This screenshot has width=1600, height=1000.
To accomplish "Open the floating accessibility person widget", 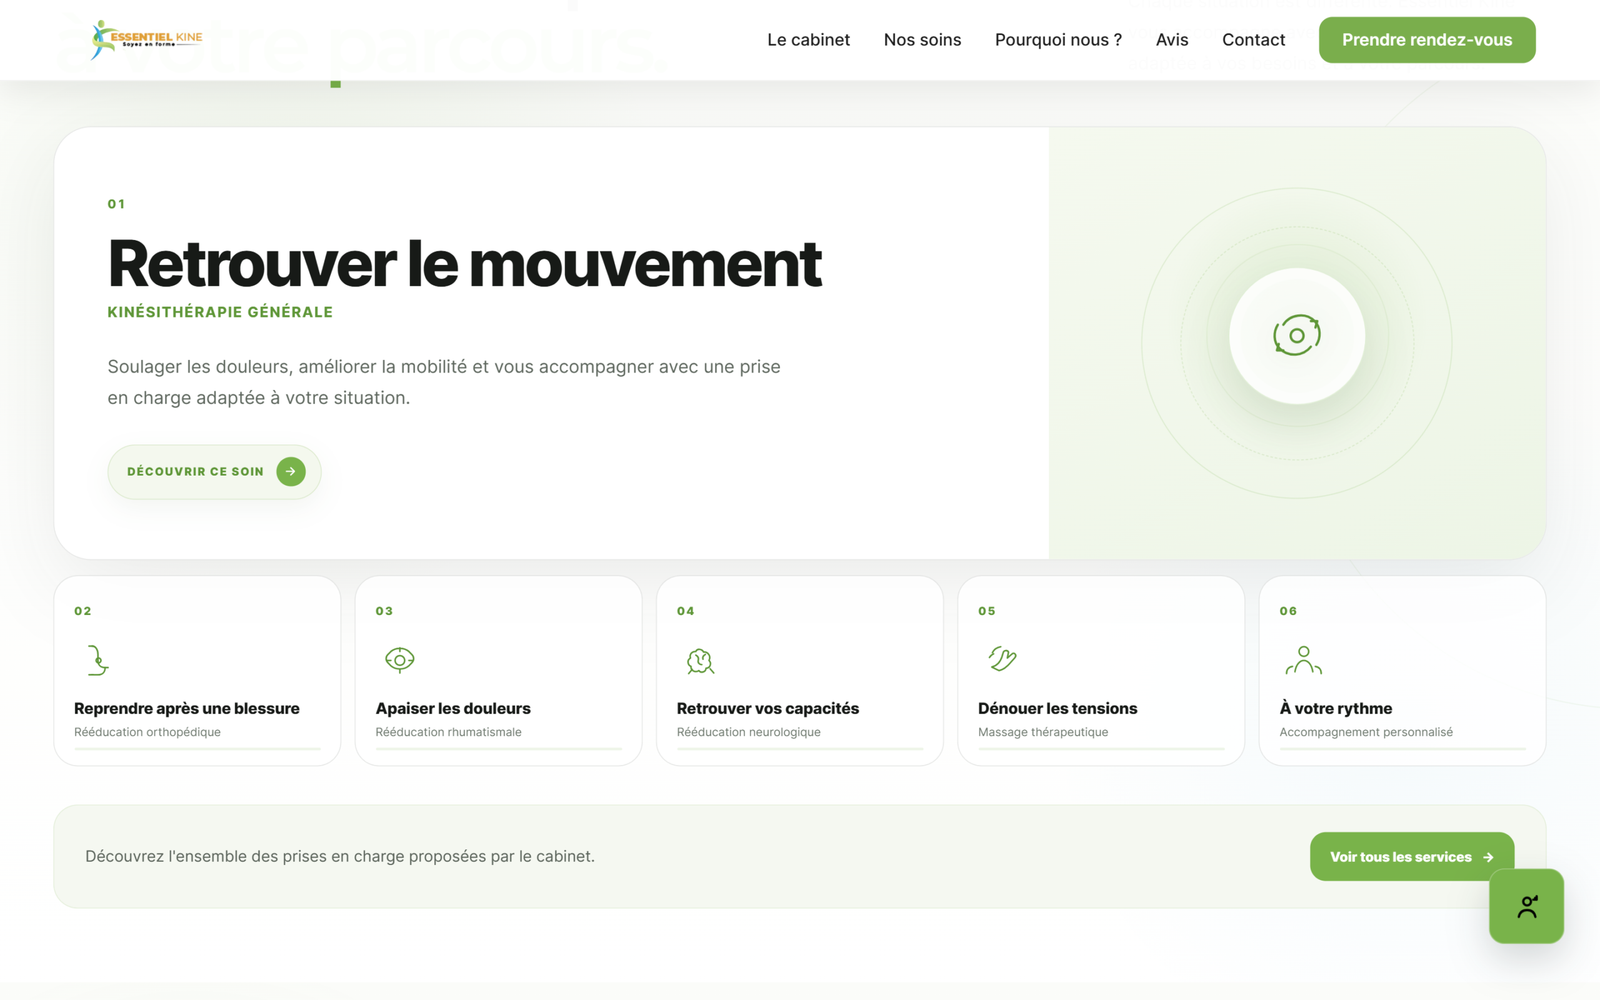I will [1526, 906].
